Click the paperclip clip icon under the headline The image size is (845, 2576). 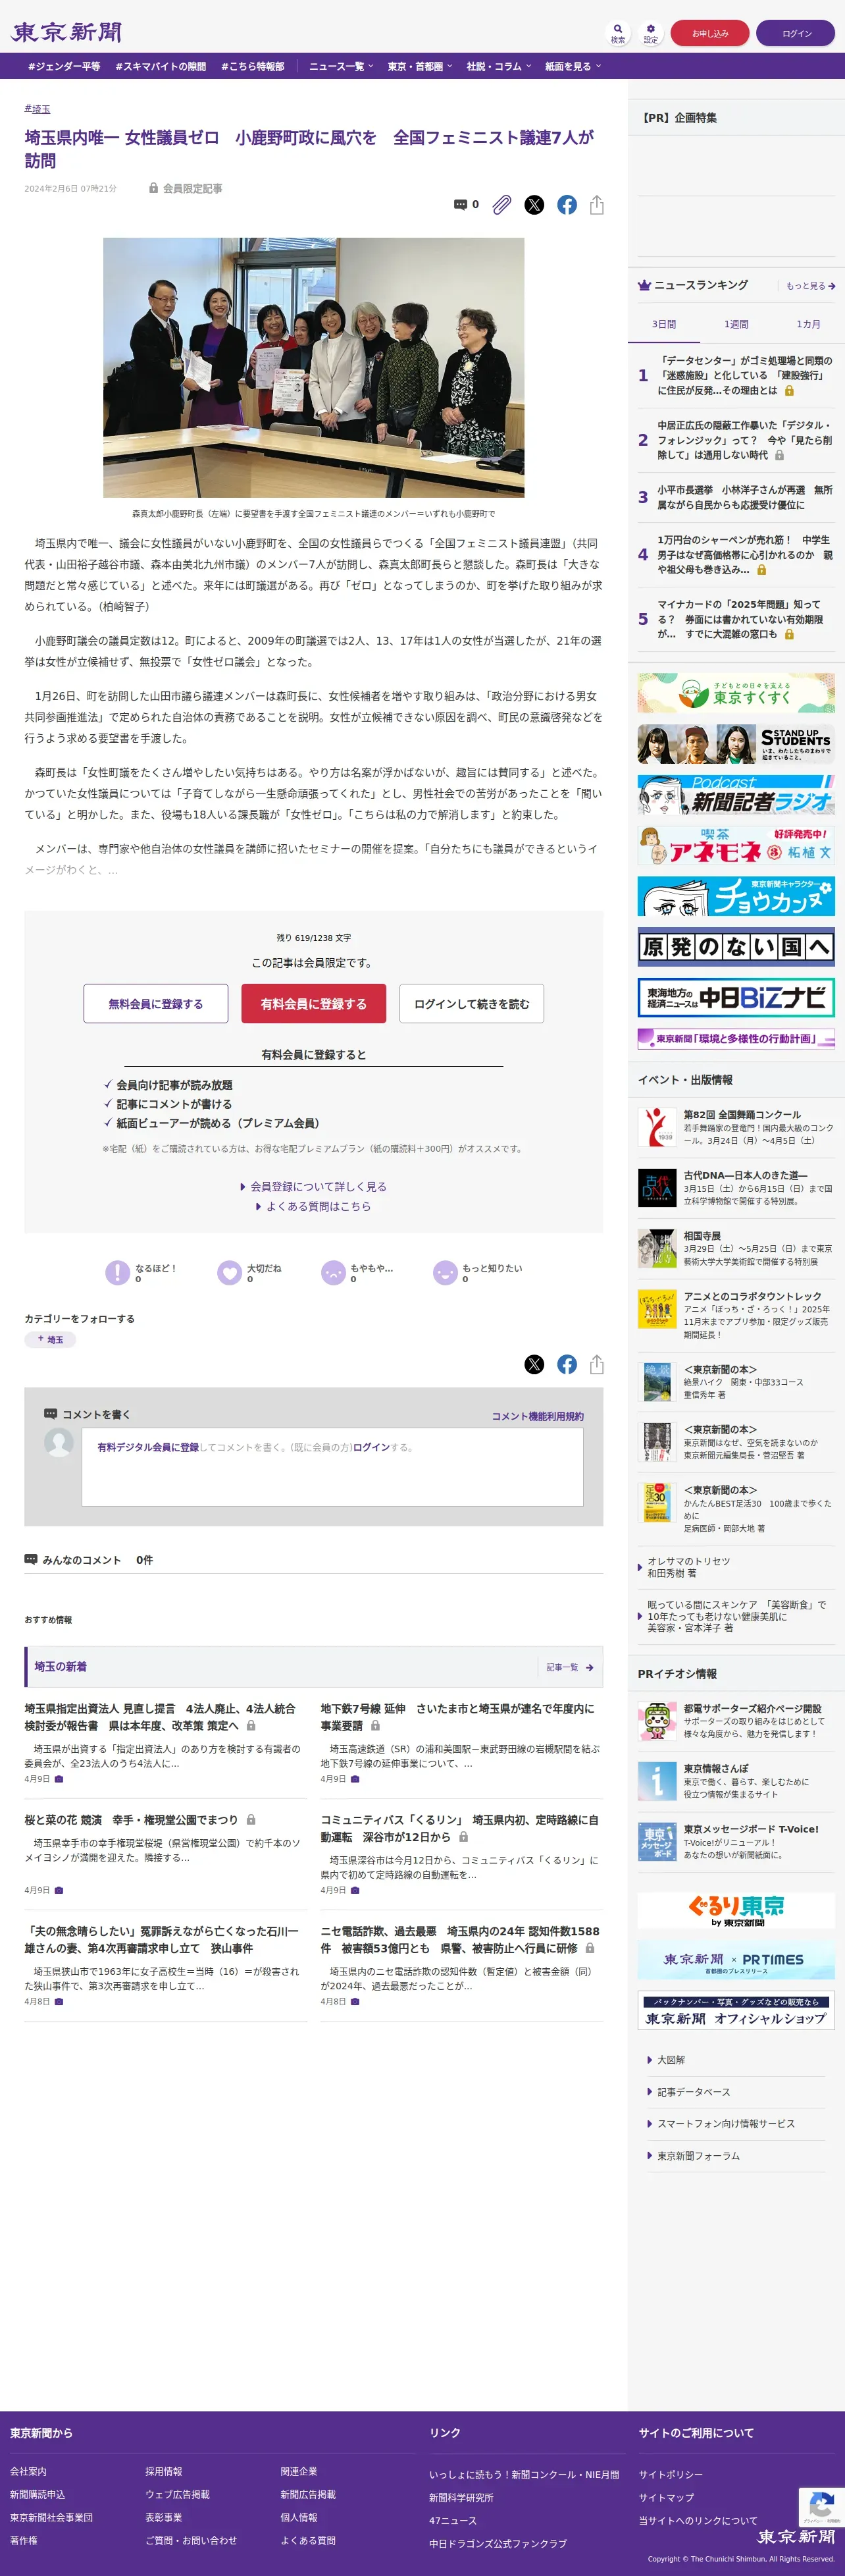click(502, 205)
